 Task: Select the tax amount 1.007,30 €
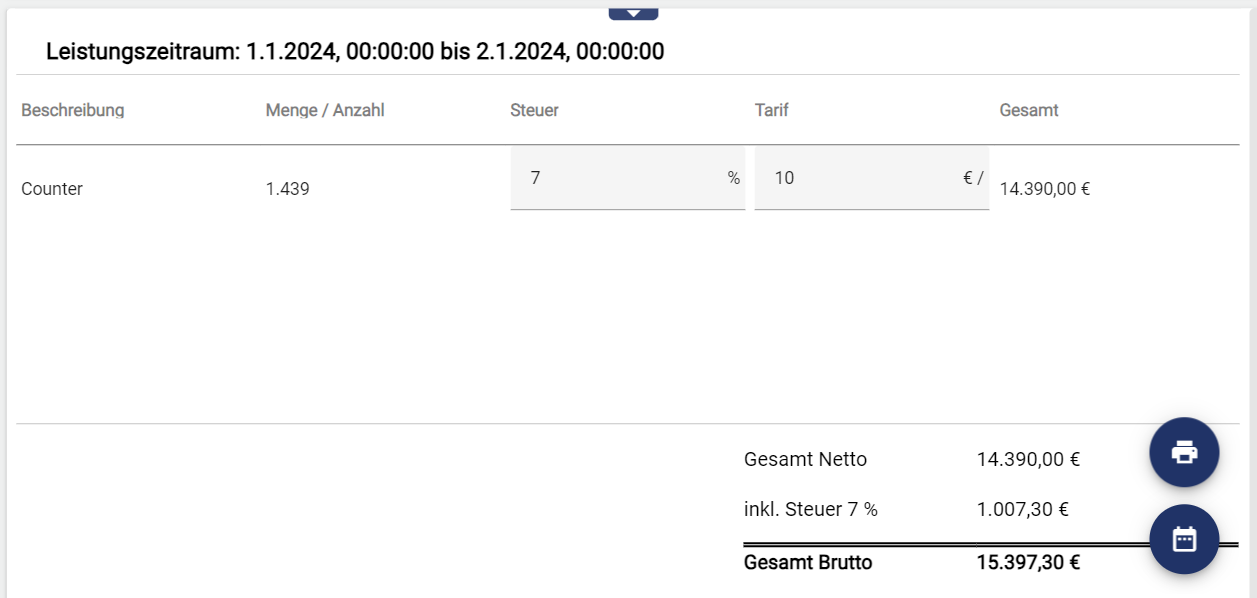[x=1023, y=510]
